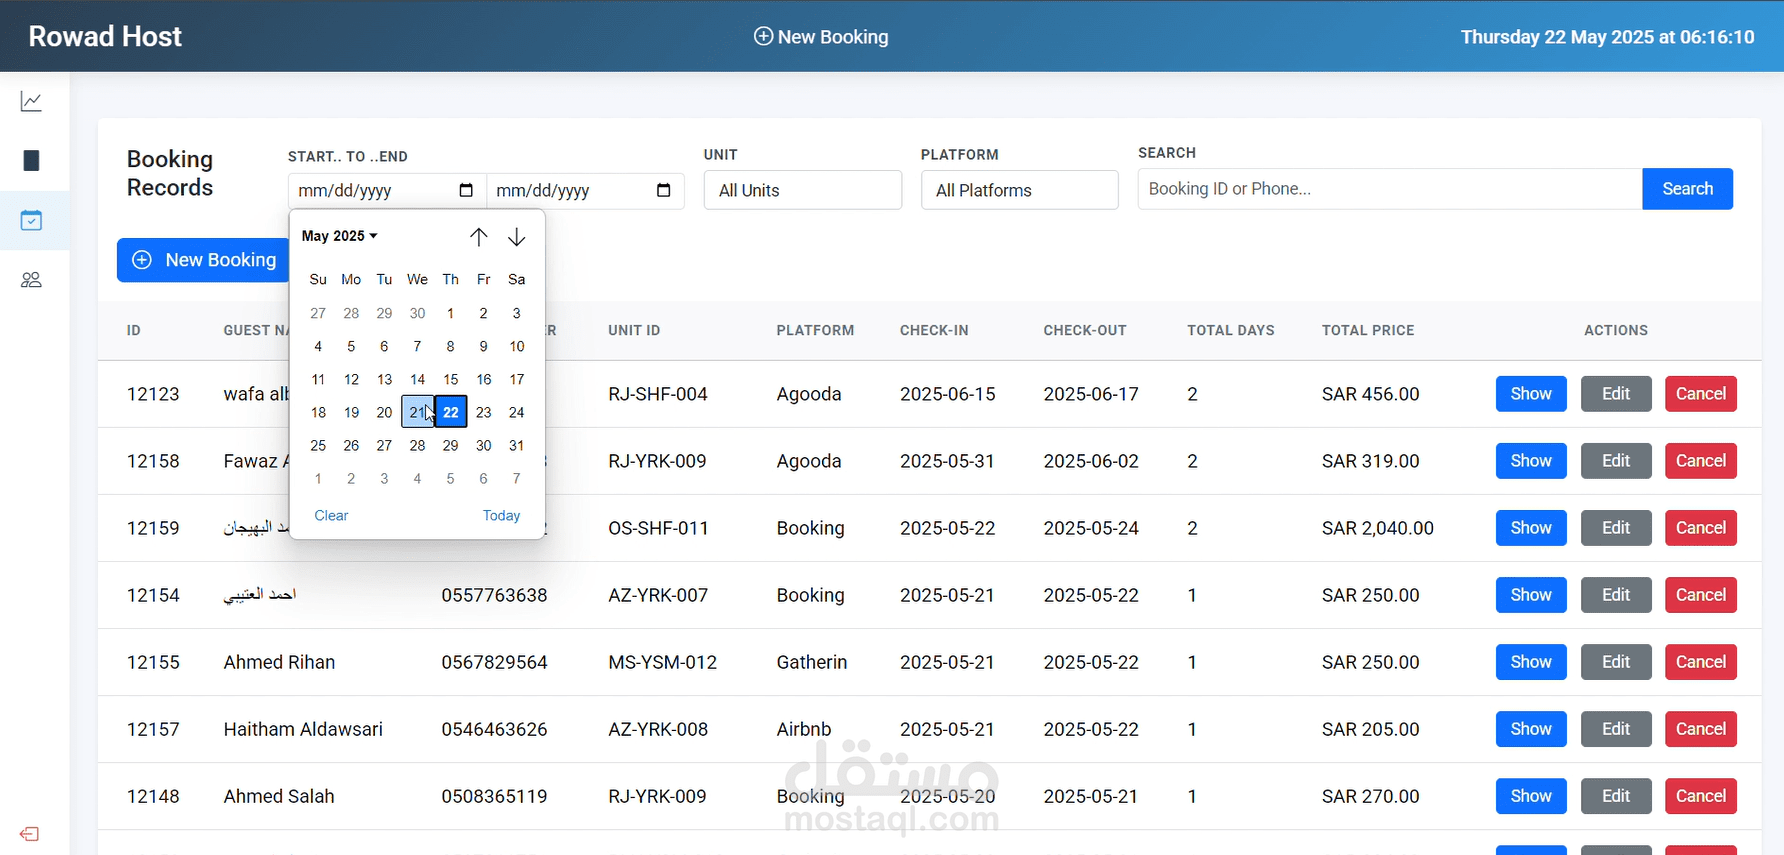Click the red logout icon
Viewport: 1784px width, 855px height.
tap(29, 834)
